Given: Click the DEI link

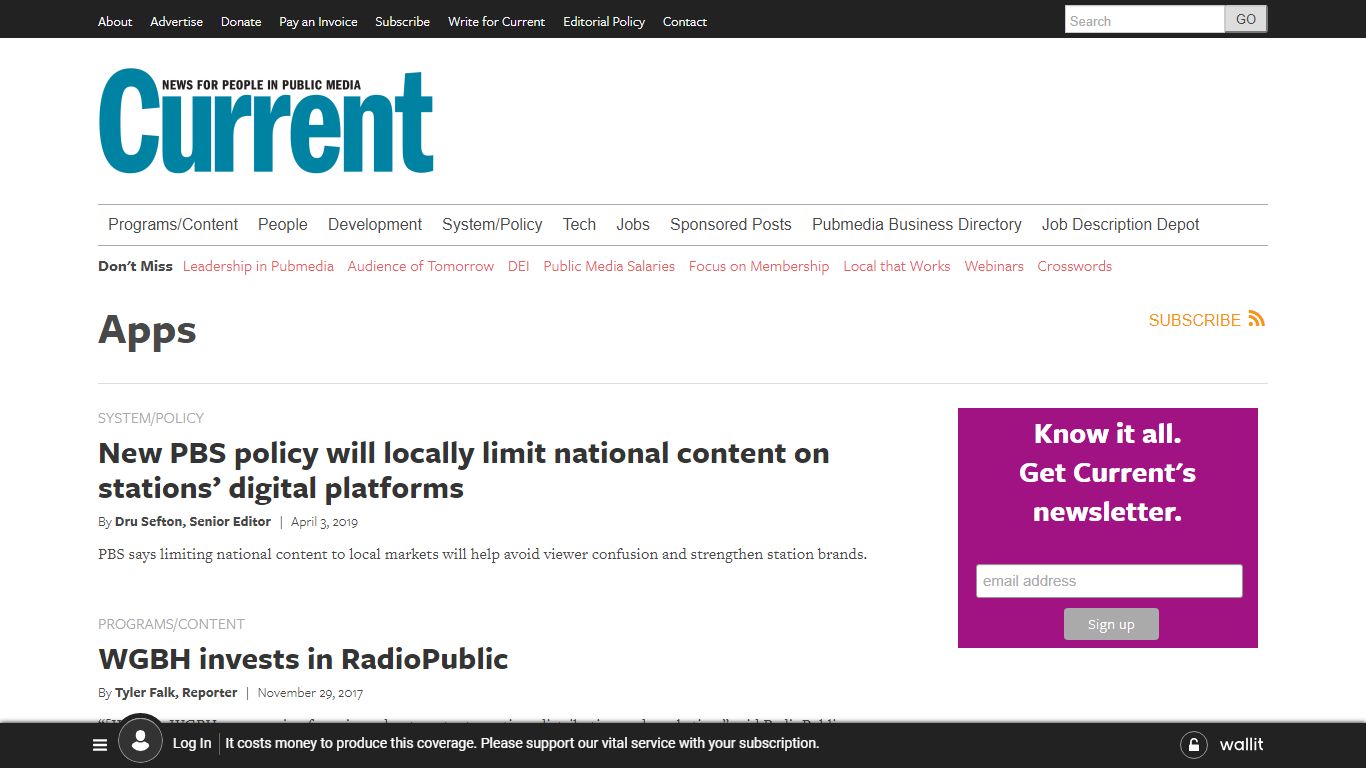Looking at the screenshot, I should [x=519, y=266].
